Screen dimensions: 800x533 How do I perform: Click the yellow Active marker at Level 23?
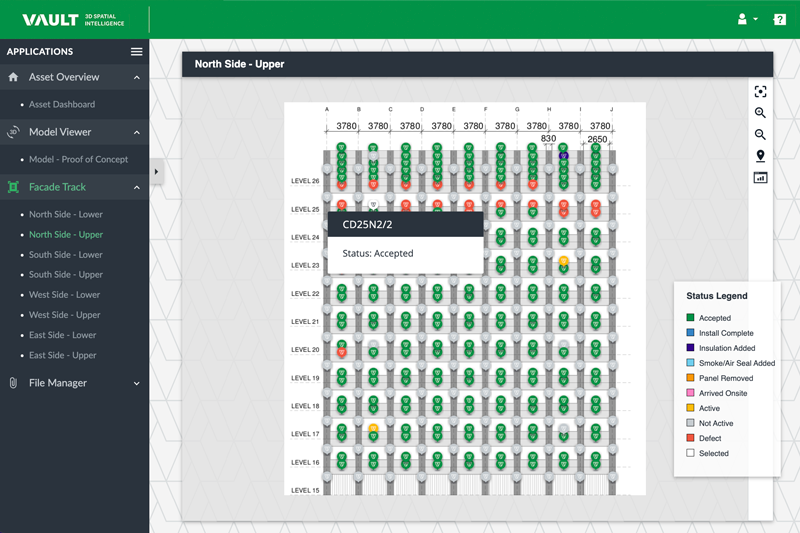pos(563,261)
